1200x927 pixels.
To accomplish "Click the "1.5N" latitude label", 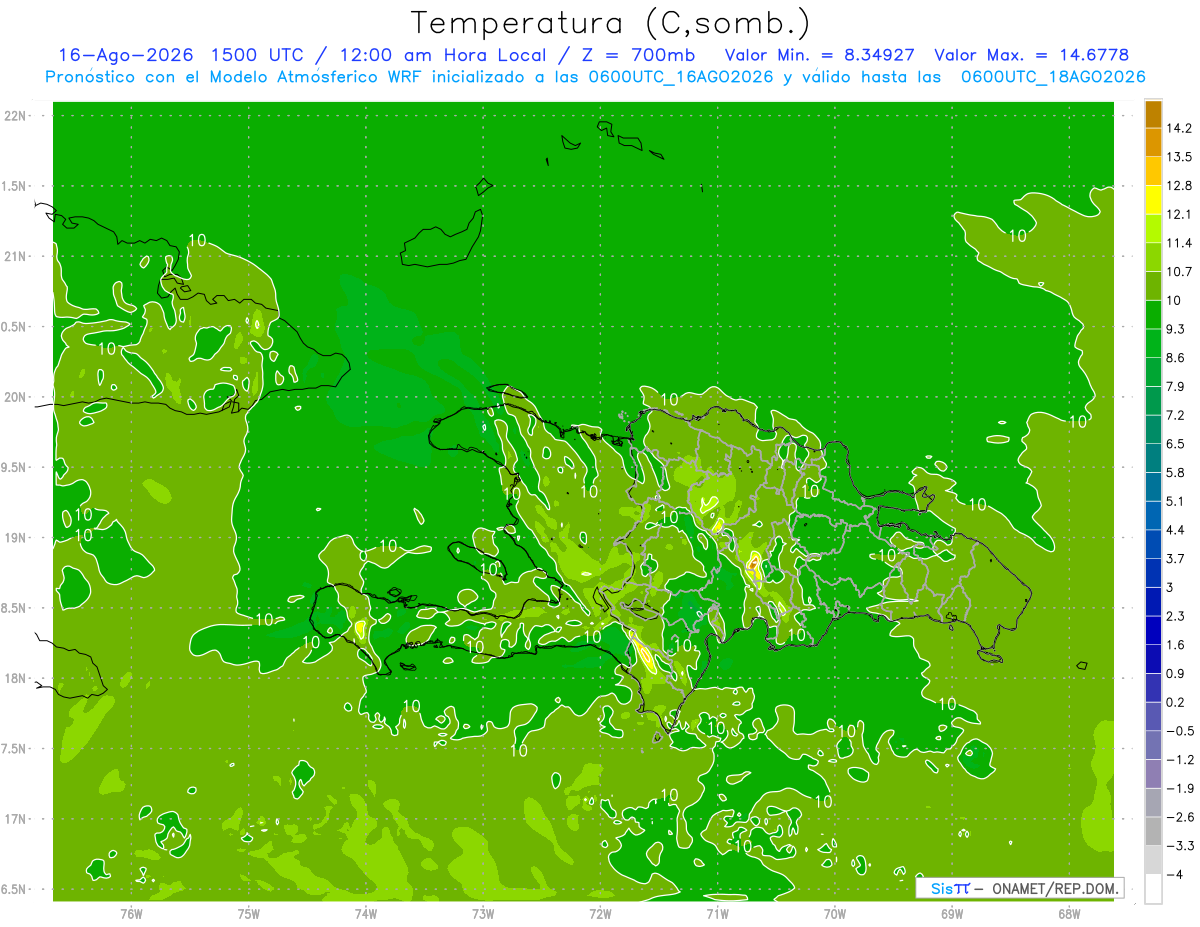I will point(15,186).
